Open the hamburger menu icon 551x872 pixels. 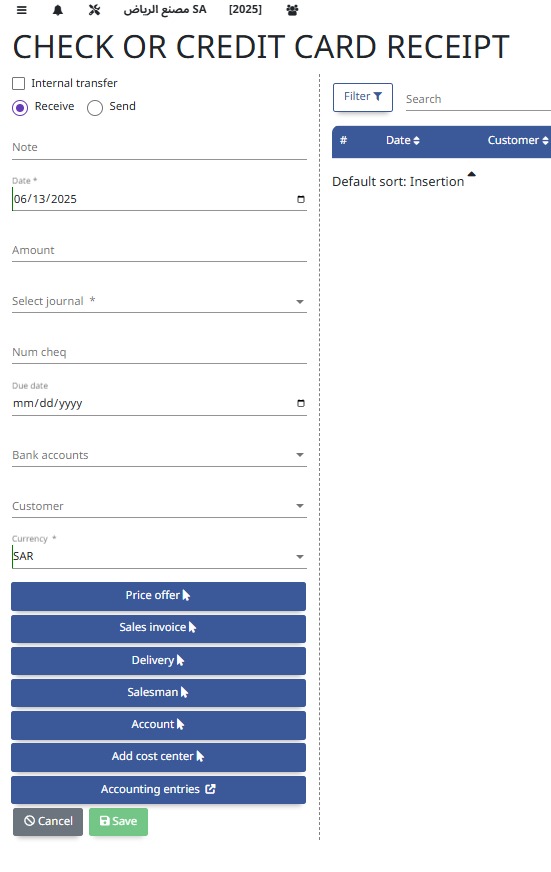22,10
